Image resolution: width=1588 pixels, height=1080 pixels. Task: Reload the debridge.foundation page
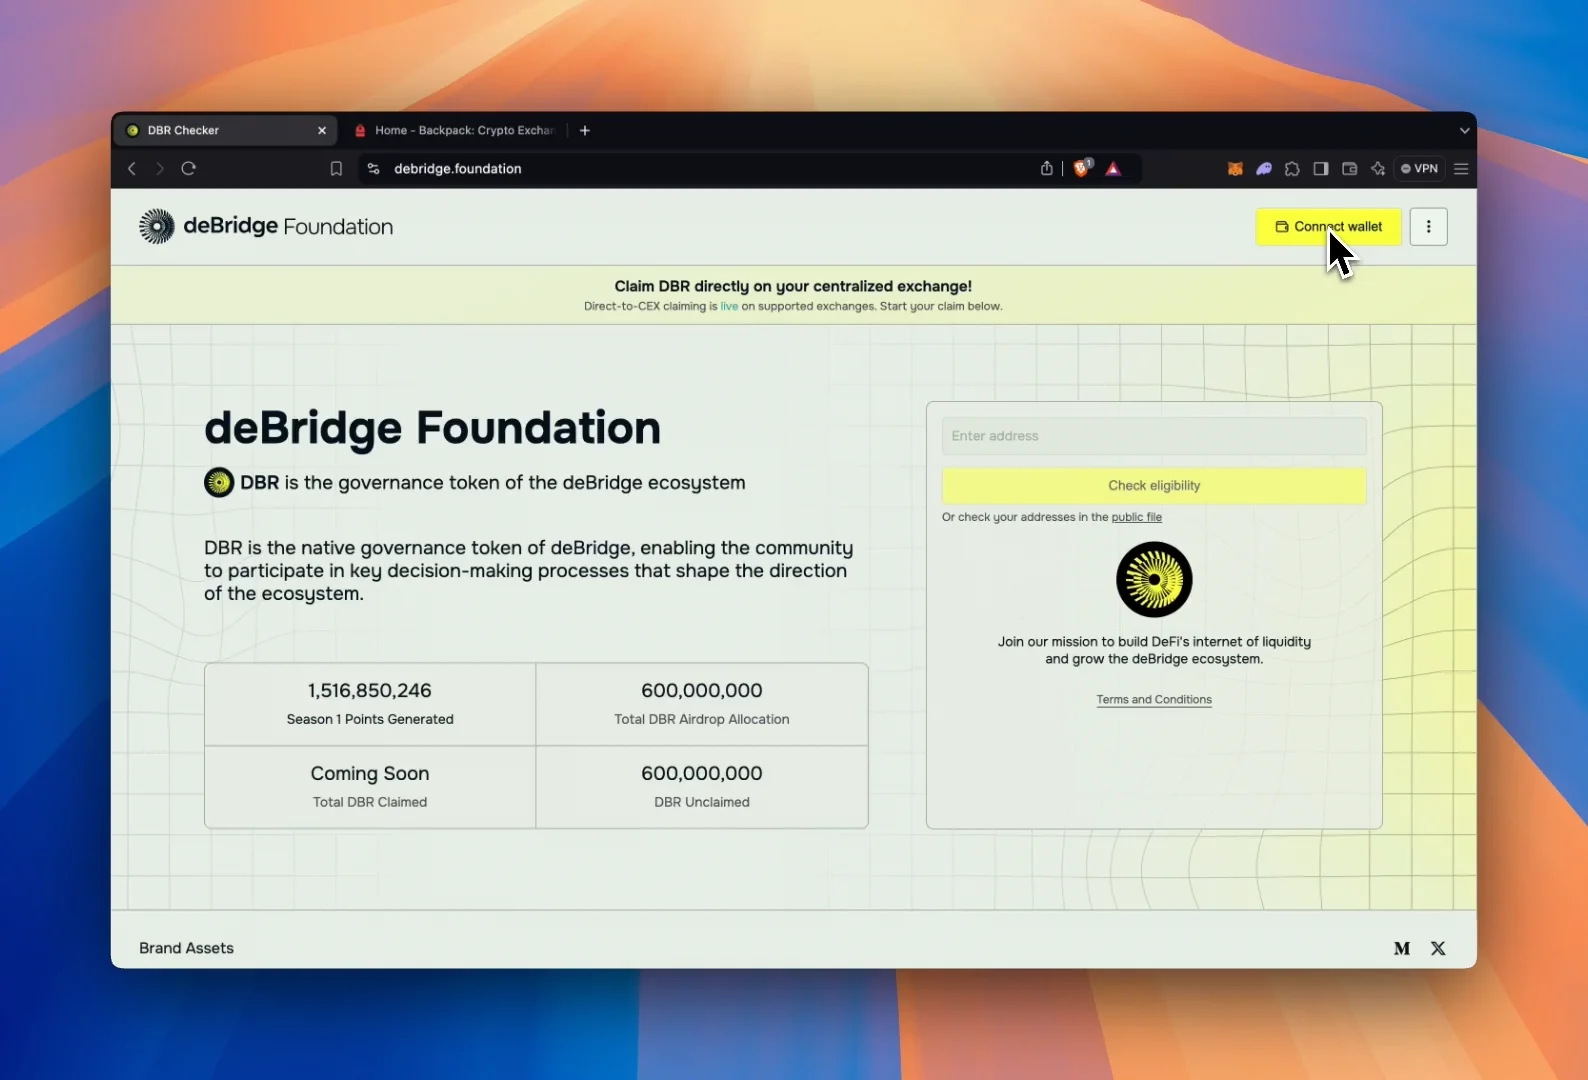(x=188, y=169)
